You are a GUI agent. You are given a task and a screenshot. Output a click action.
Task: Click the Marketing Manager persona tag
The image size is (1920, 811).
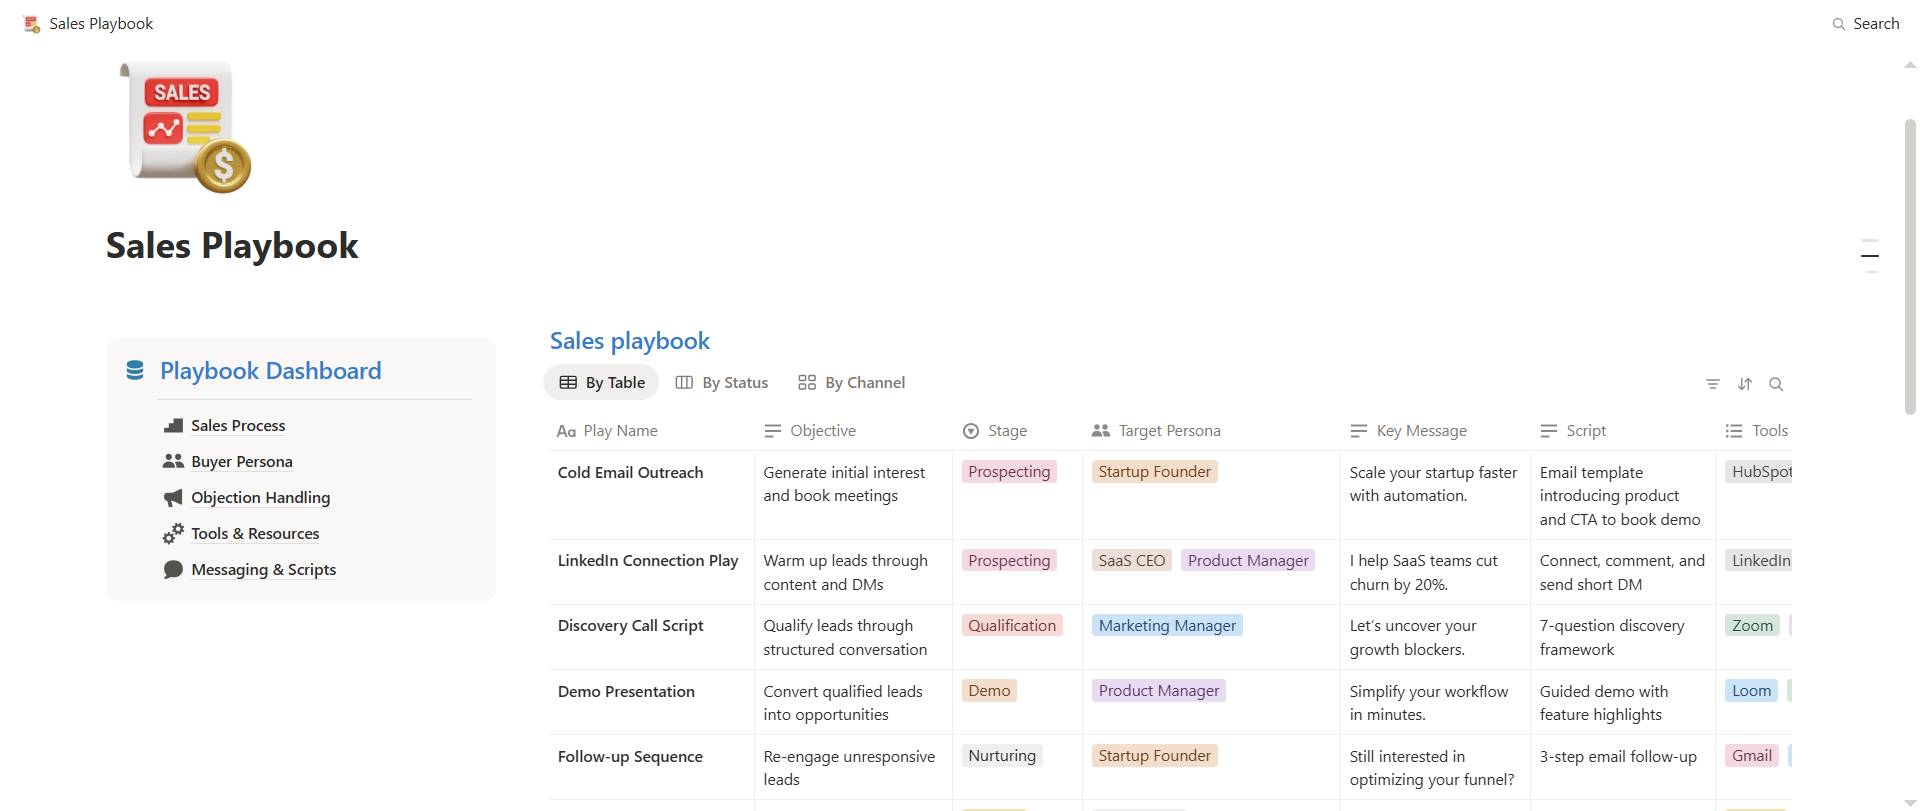tap(1167, 626)
